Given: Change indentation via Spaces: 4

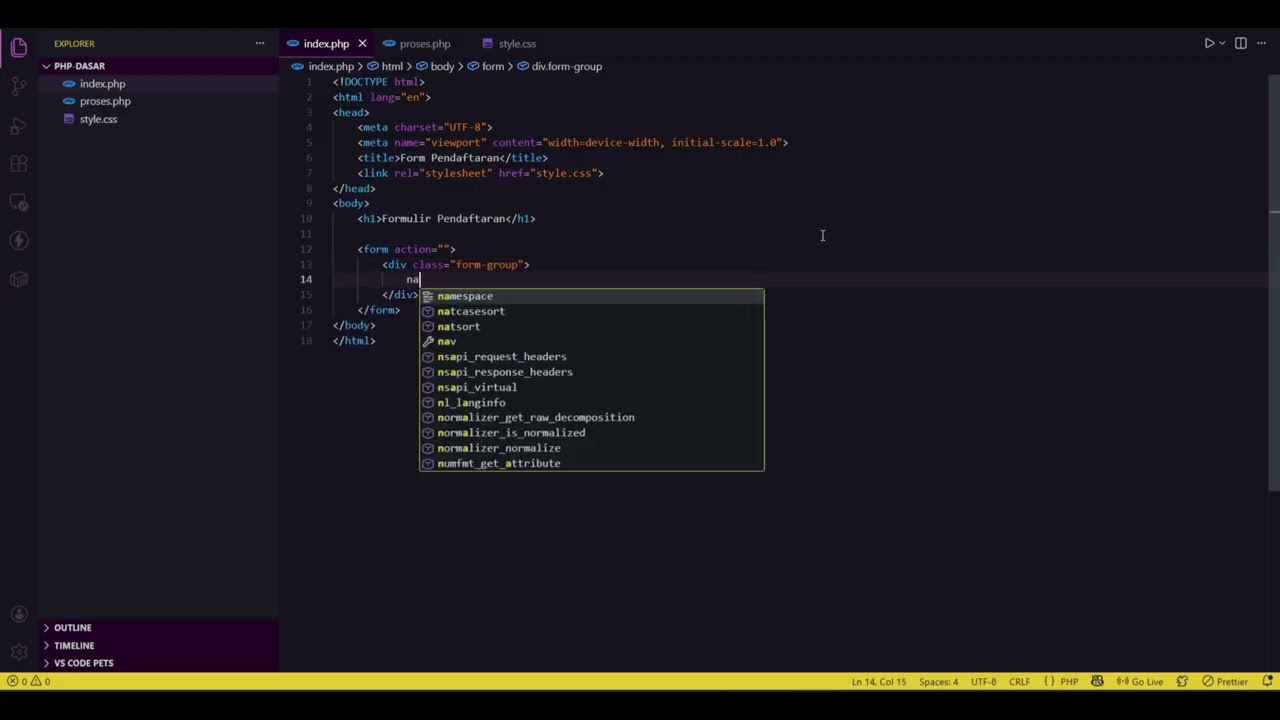Looking at the screenshot, I should point(938,682).
